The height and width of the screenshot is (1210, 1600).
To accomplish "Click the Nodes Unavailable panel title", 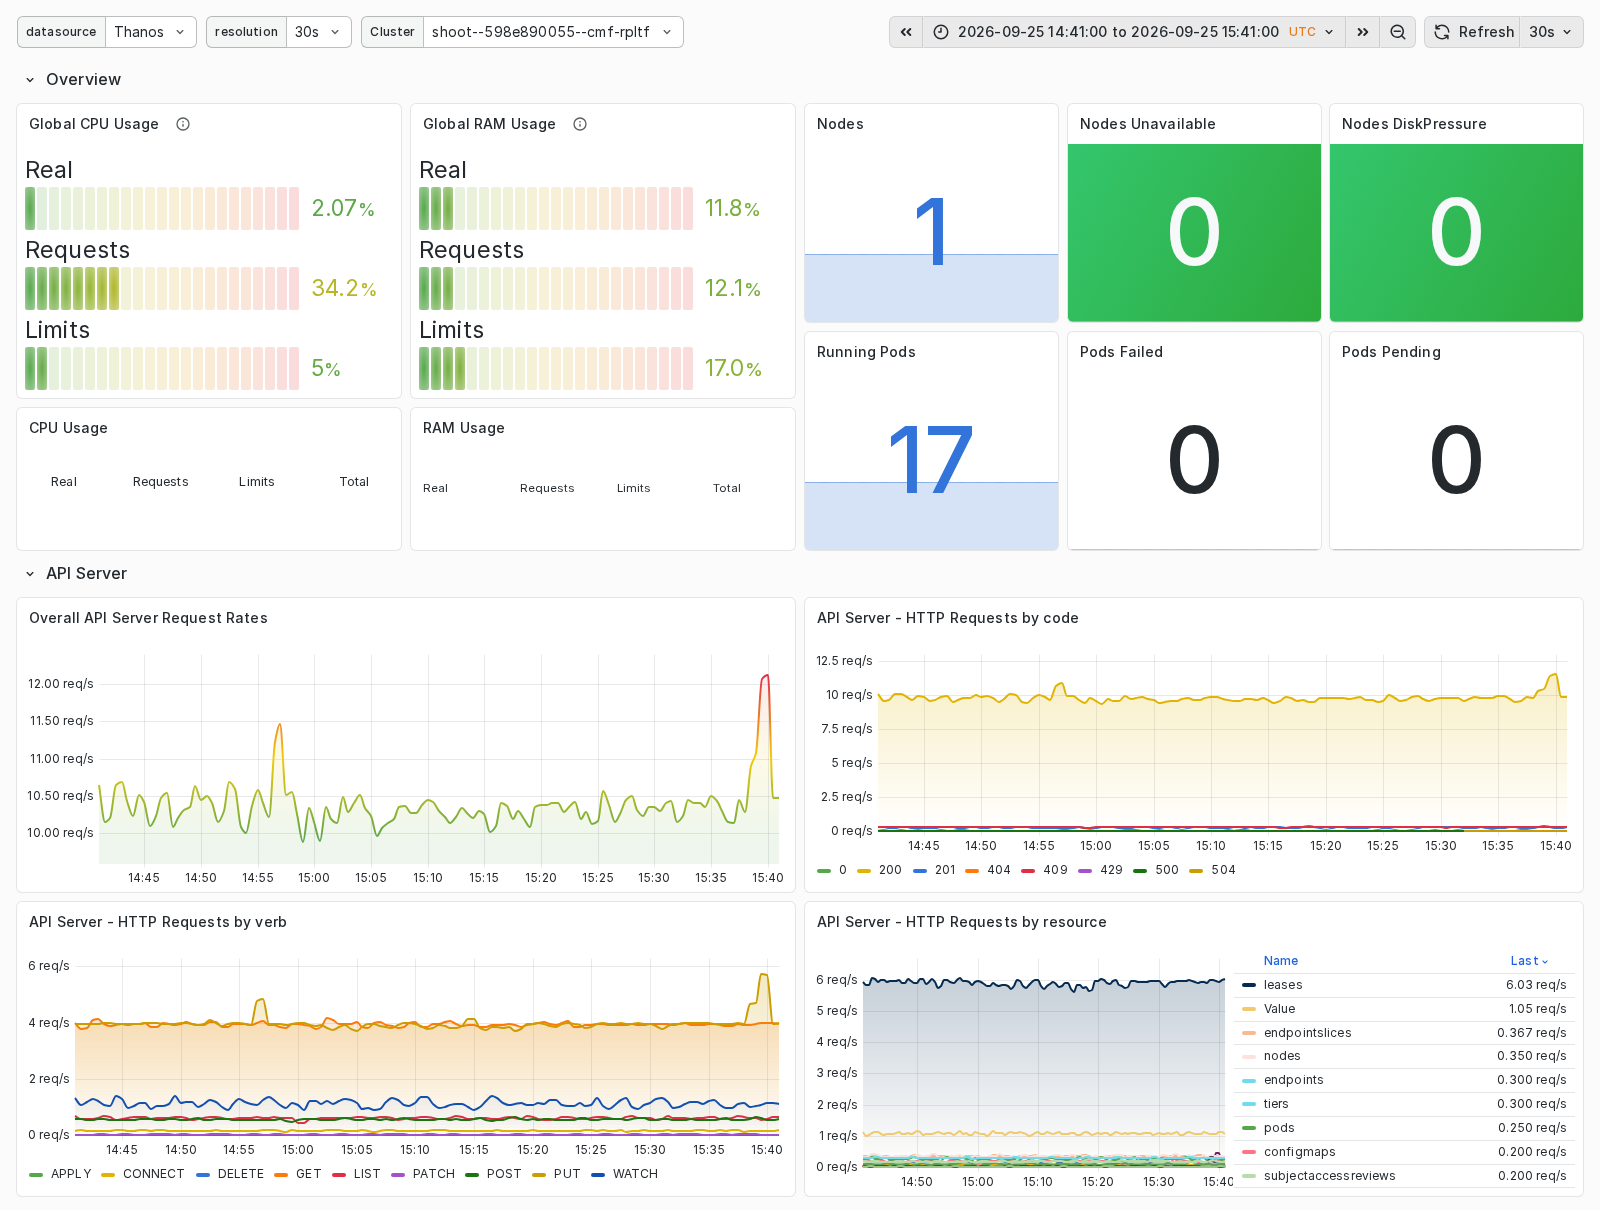I will coord(1148,124).
